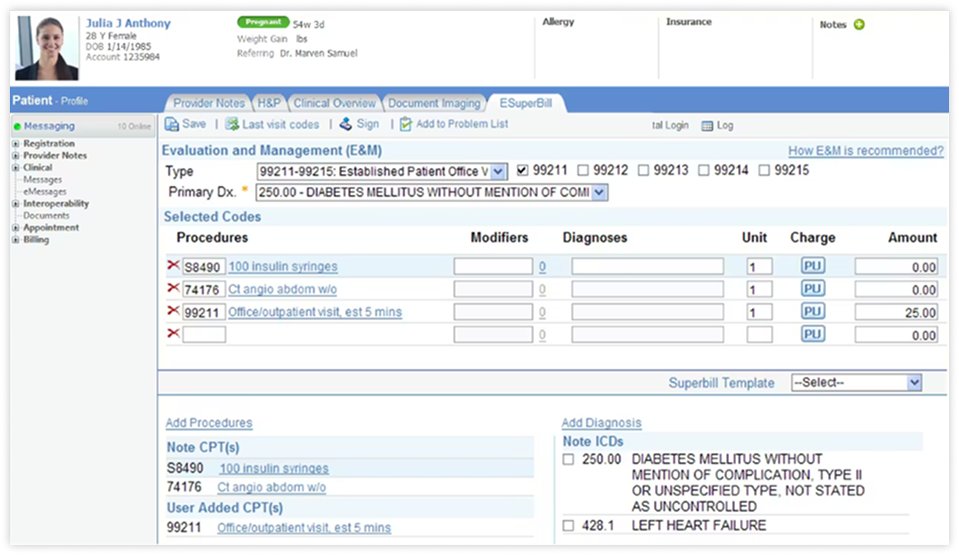959x555 pixels.
Task: Click the Messaging panel header
Action: tap(83, 126)
